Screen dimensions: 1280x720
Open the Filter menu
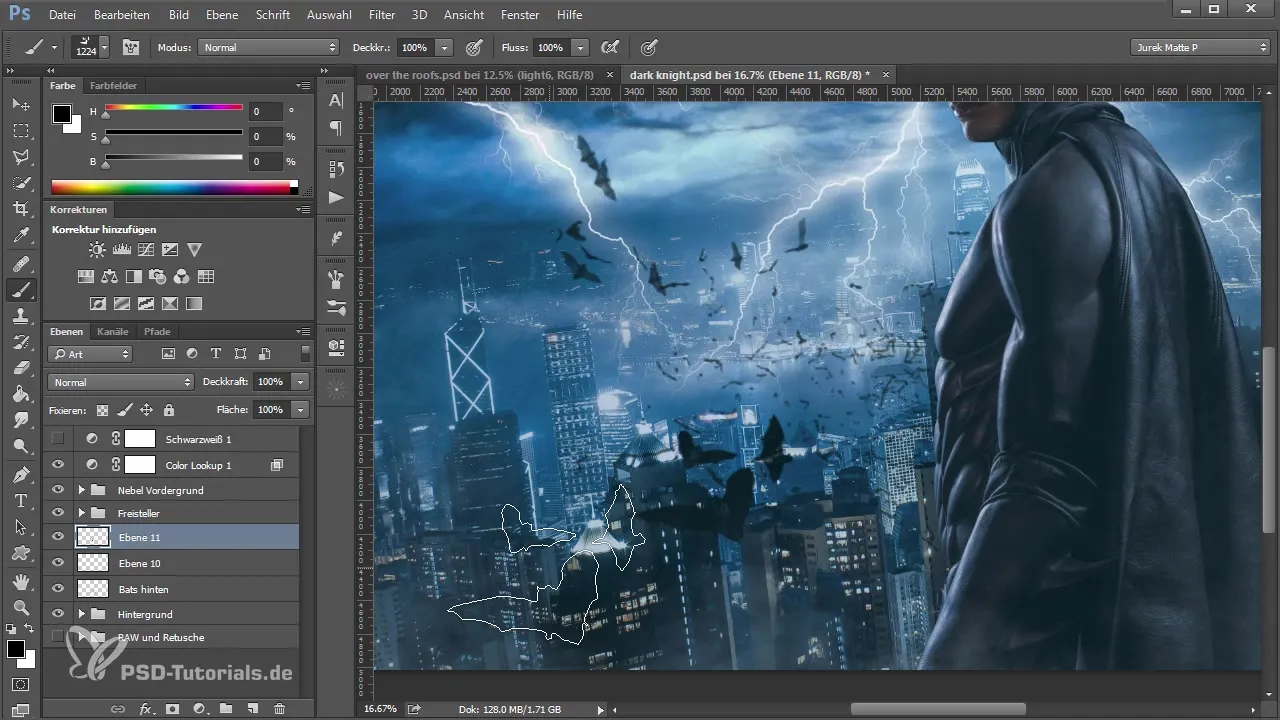coord(381,15)
